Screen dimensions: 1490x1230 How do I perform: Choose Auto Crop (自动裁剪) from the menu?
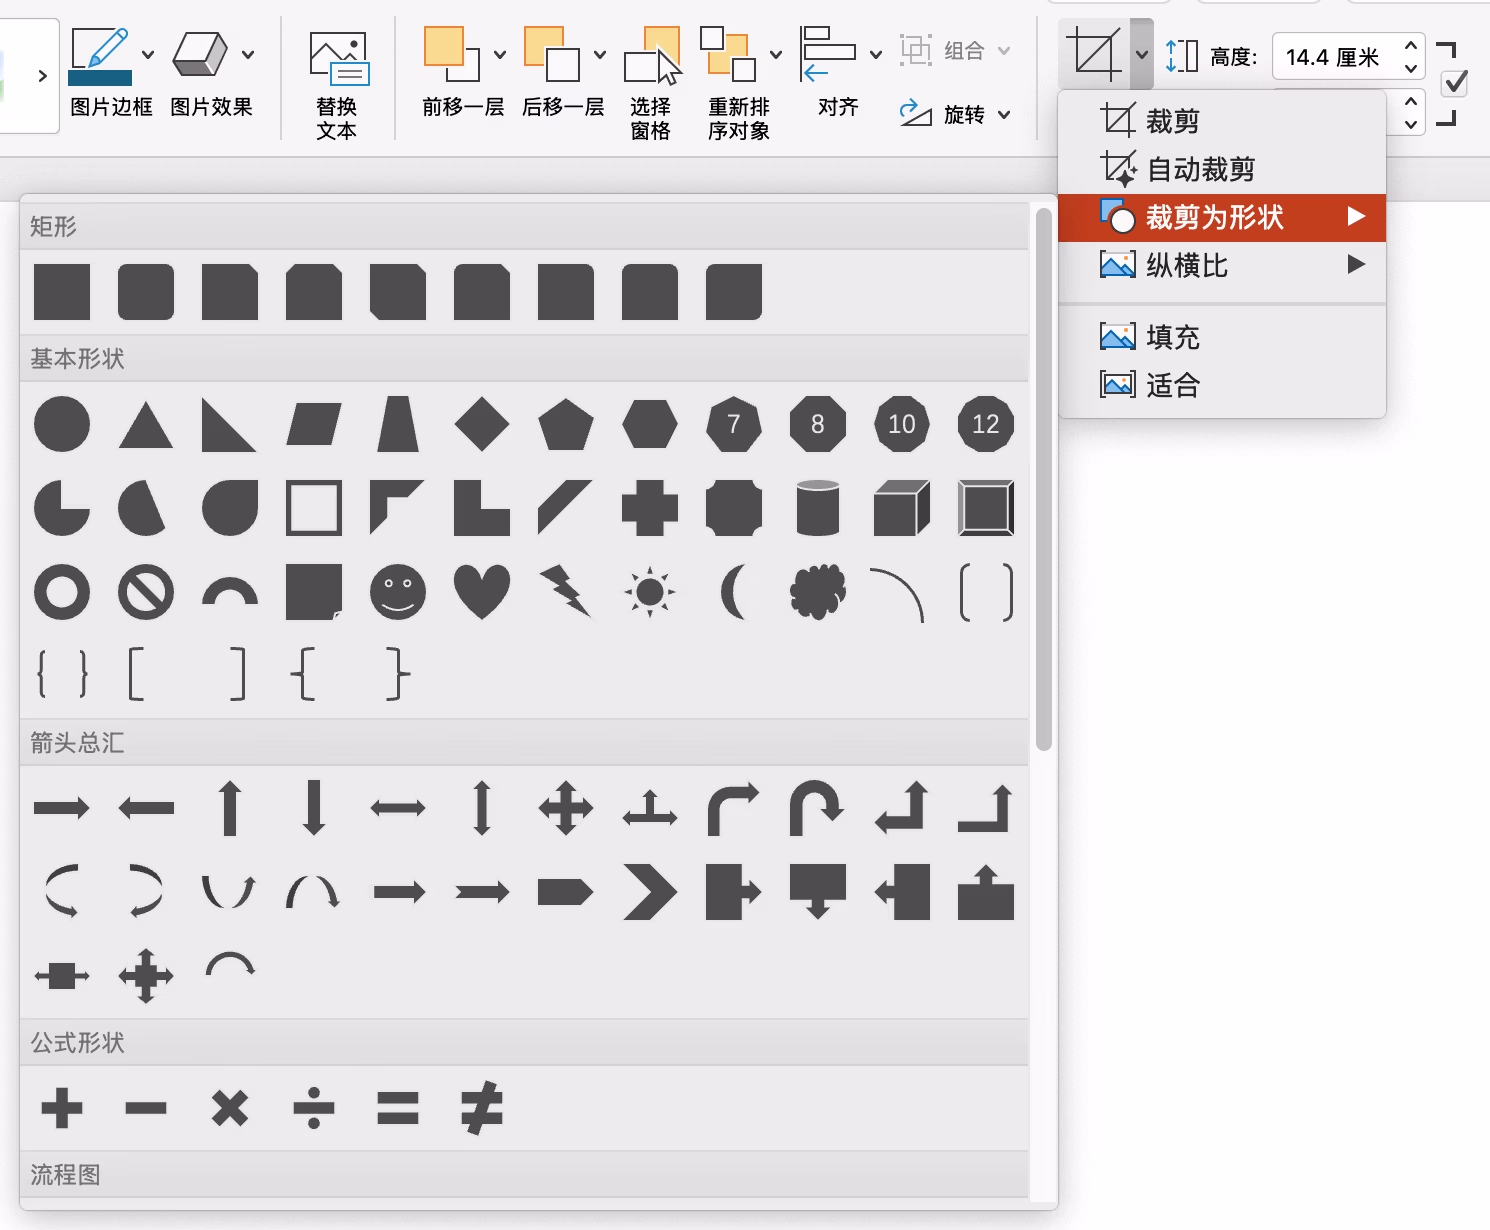click(x=1200, y=169)
